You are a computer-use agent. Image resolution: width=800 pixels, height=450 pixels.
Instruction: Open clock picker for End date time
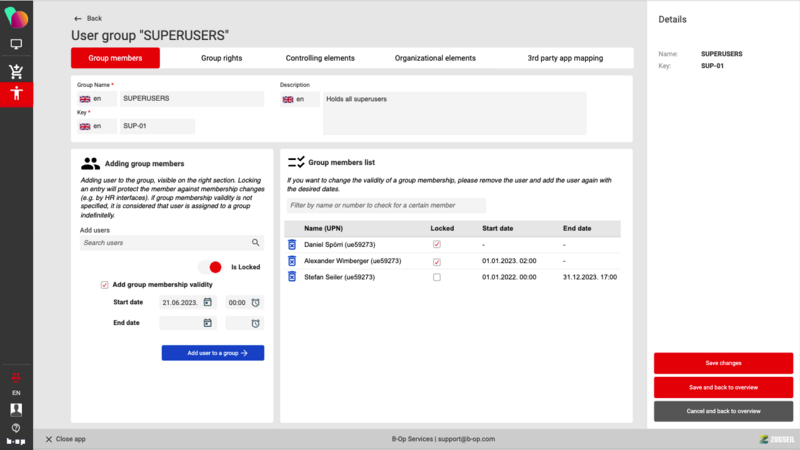coord(255,323)
